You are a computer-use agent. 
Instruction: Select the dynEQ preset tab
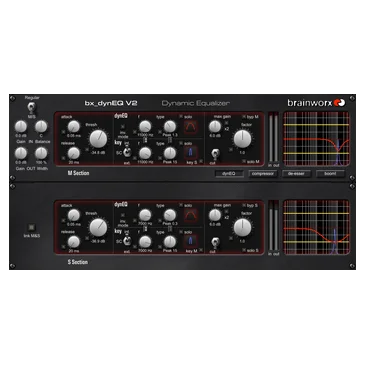[x=229, y=174]
